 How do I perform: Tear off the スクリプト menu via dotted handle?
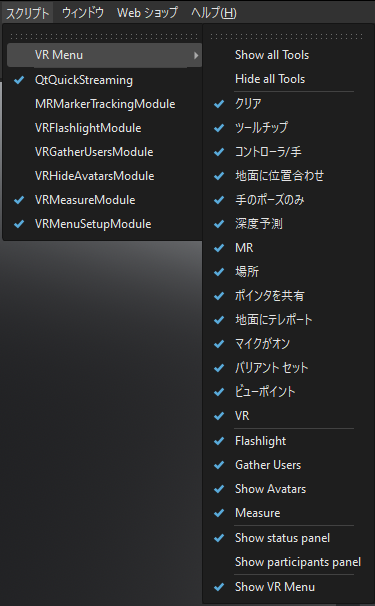[x=104, y=37]
